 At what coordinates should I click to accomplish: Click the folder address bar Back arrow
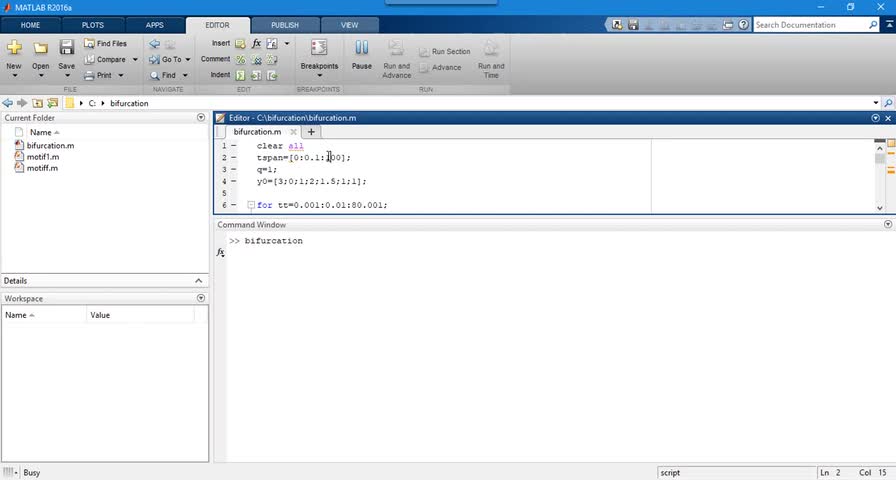click(7, 103)
